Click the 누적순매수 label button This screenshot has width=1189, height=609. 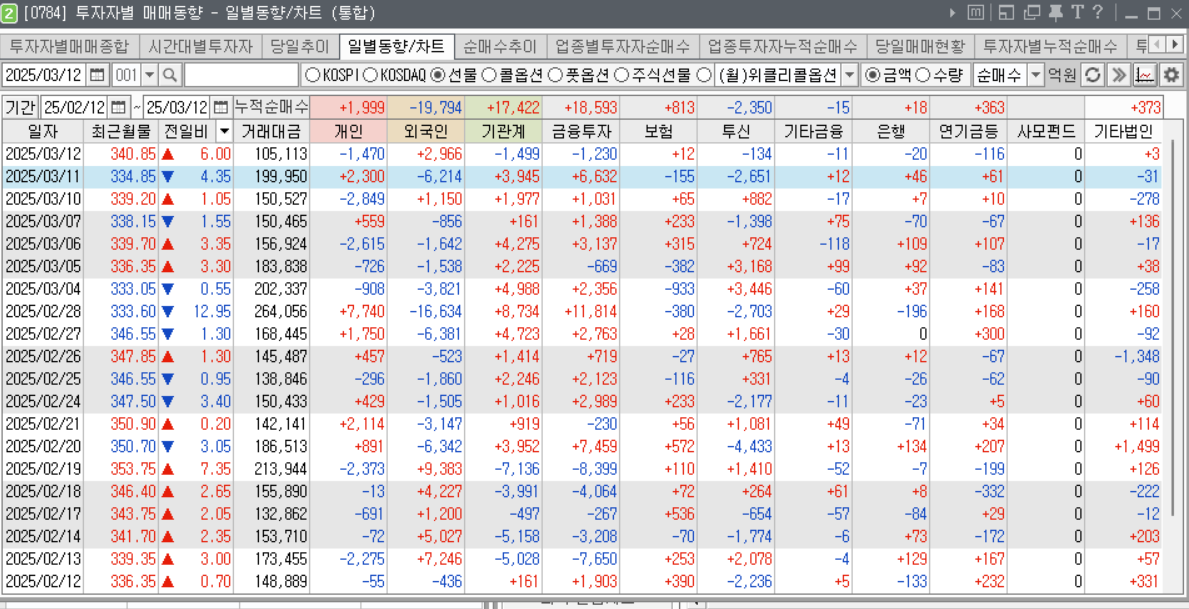click(x=271, y=107)
